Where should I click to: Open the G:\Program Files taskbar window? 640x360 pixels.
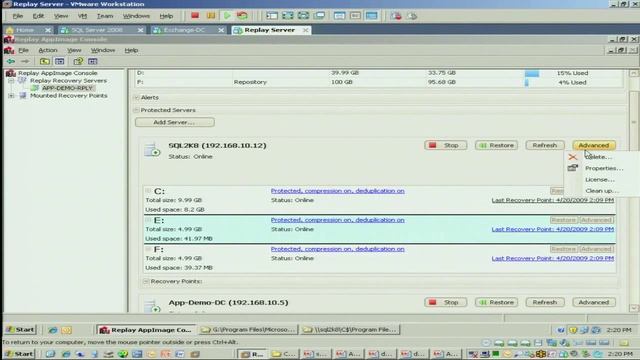[248, 329]
